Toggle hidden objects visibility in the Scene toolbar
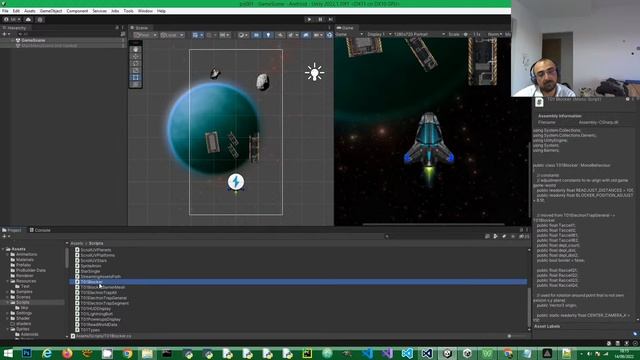The height and width of the screenshot is (360, 640). (x=306, y=35)
